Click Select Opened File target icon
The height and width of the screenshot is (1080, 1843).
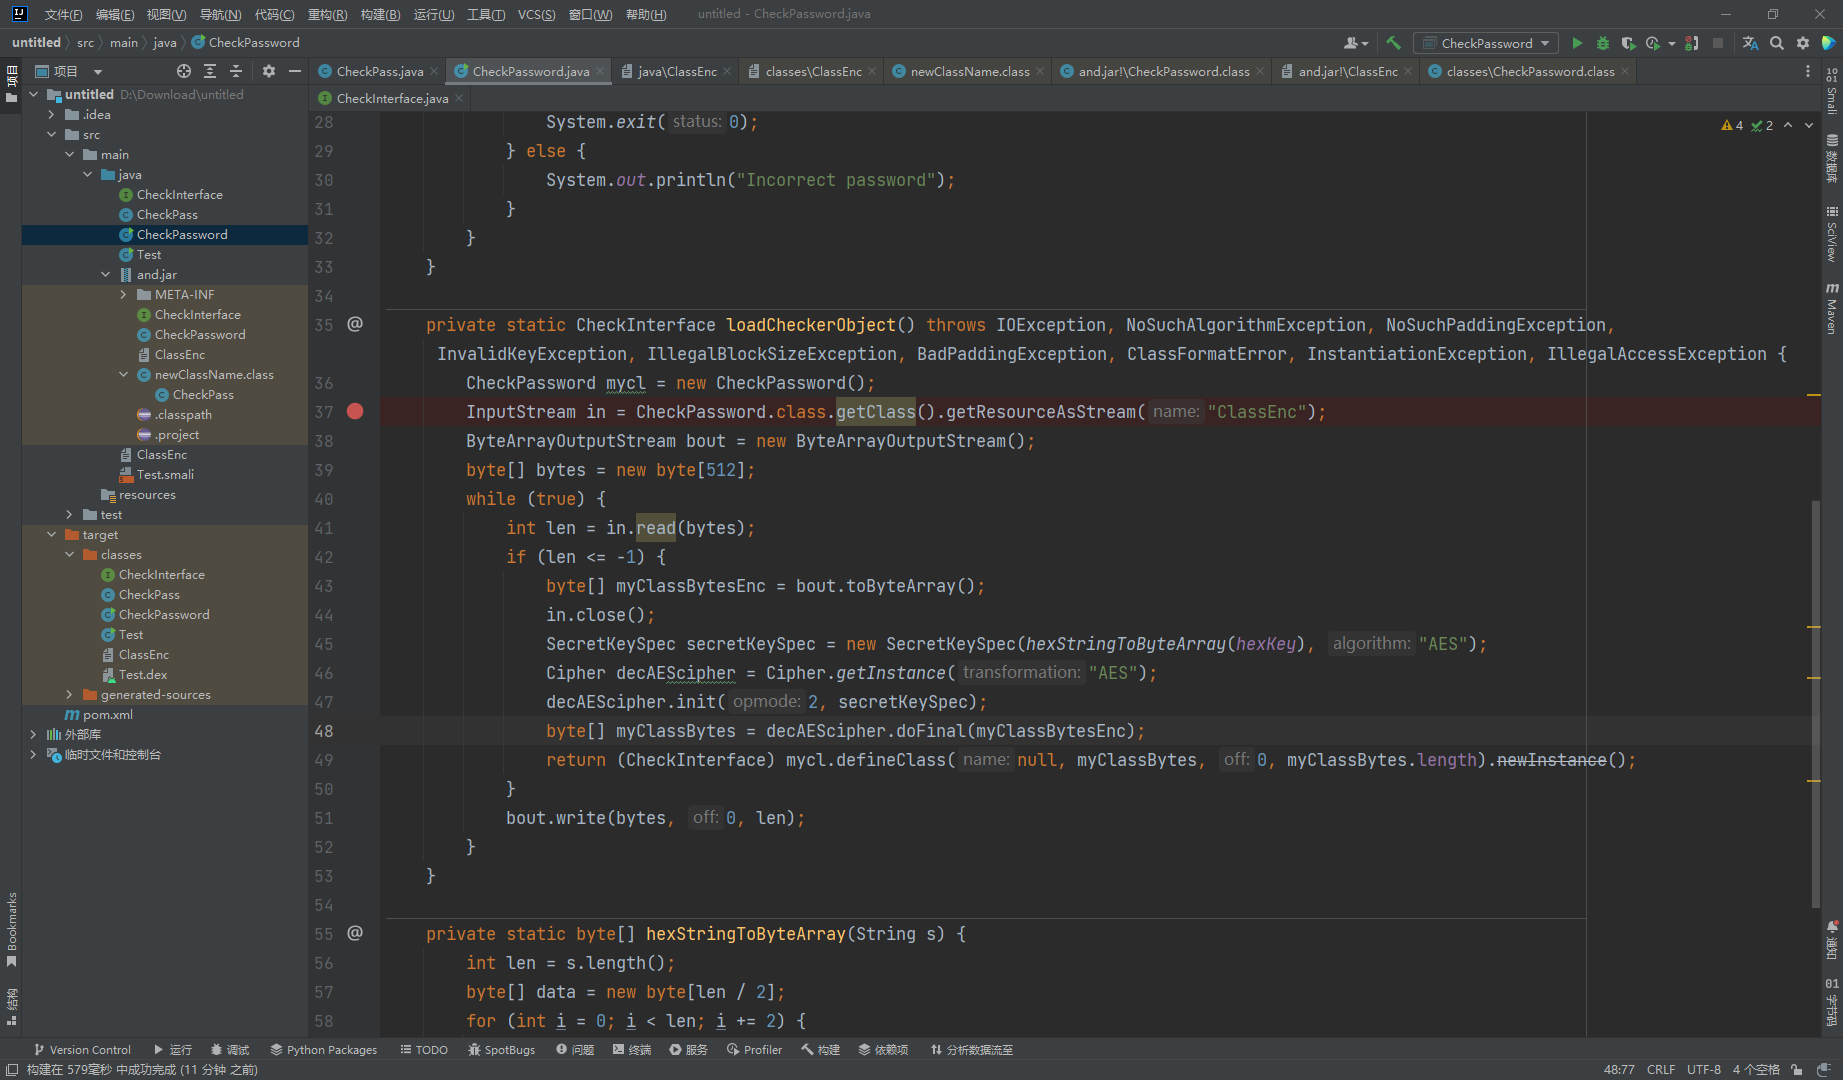click(x=184, y=71)
